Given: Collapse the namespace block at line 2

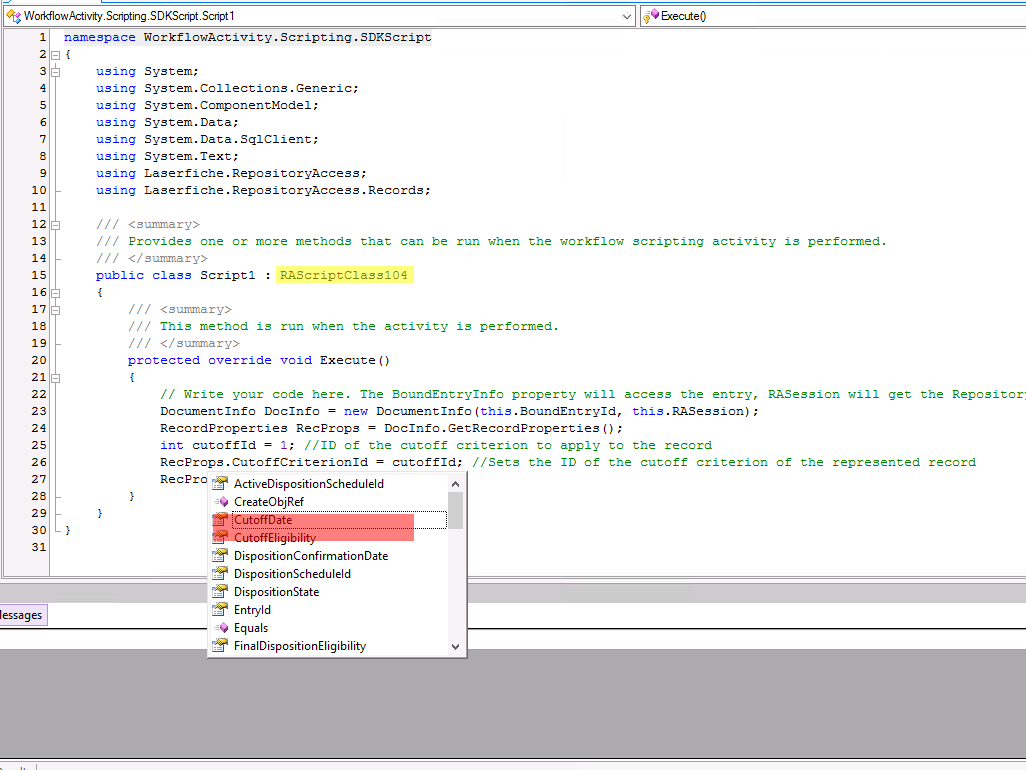Looking at the screenshot, I should pos(56,54).
